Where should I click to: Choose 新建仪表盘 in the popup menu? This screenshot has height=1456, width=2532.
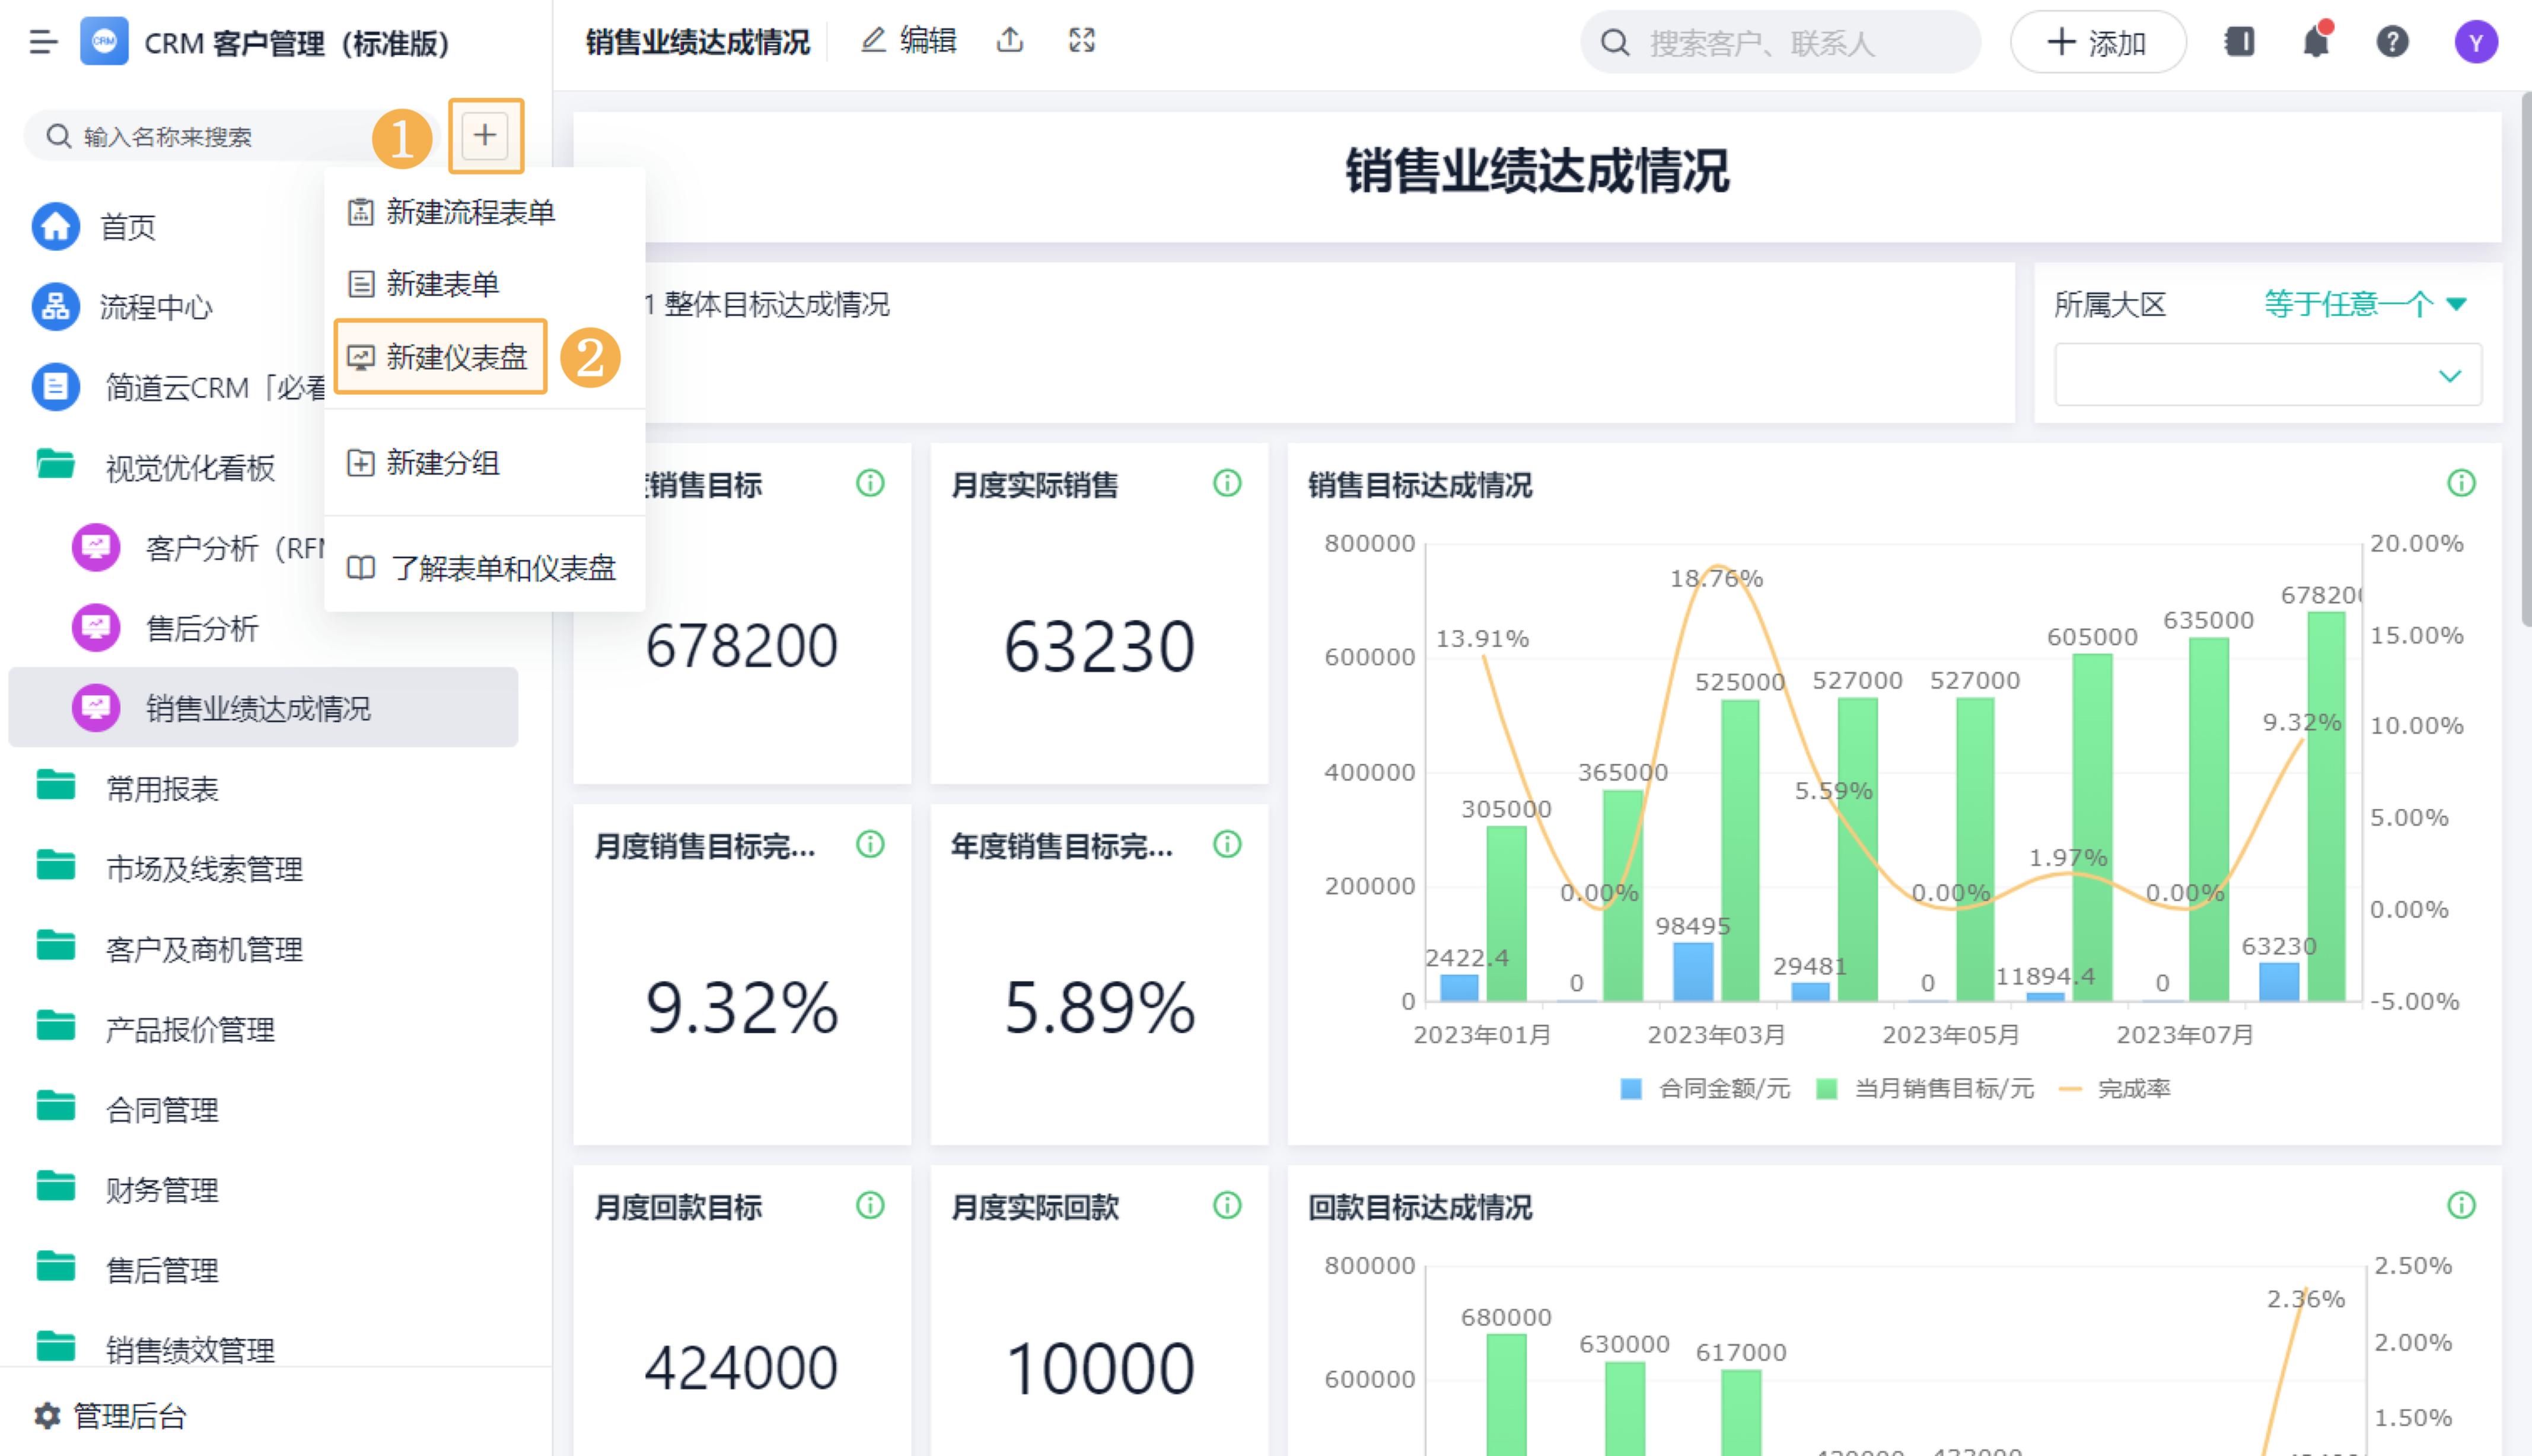coord(440,357)
